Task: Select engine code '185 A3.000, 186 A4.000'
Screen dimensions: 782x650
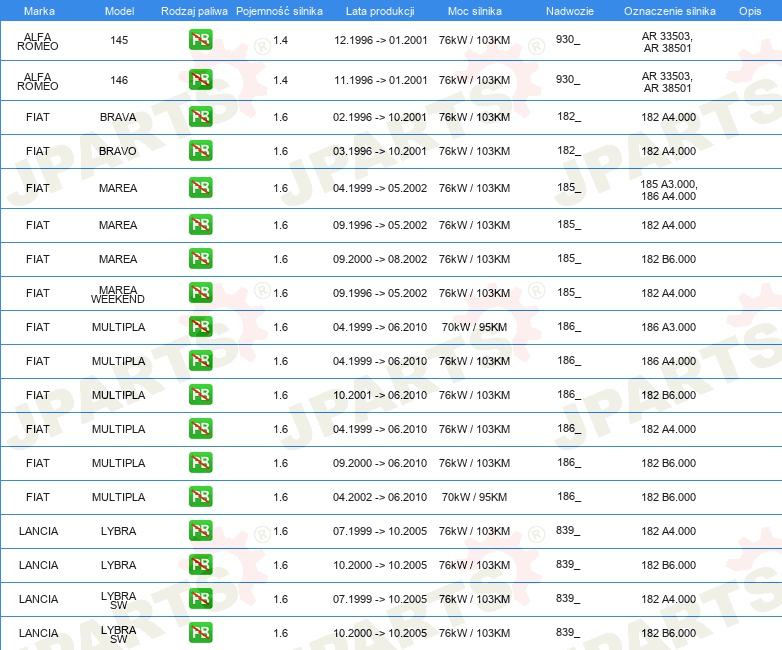Action: pos(669,190)
